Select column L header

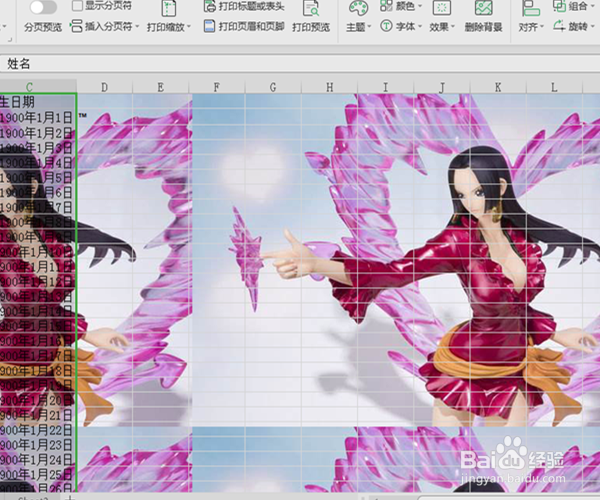click(x=554, y=87)
